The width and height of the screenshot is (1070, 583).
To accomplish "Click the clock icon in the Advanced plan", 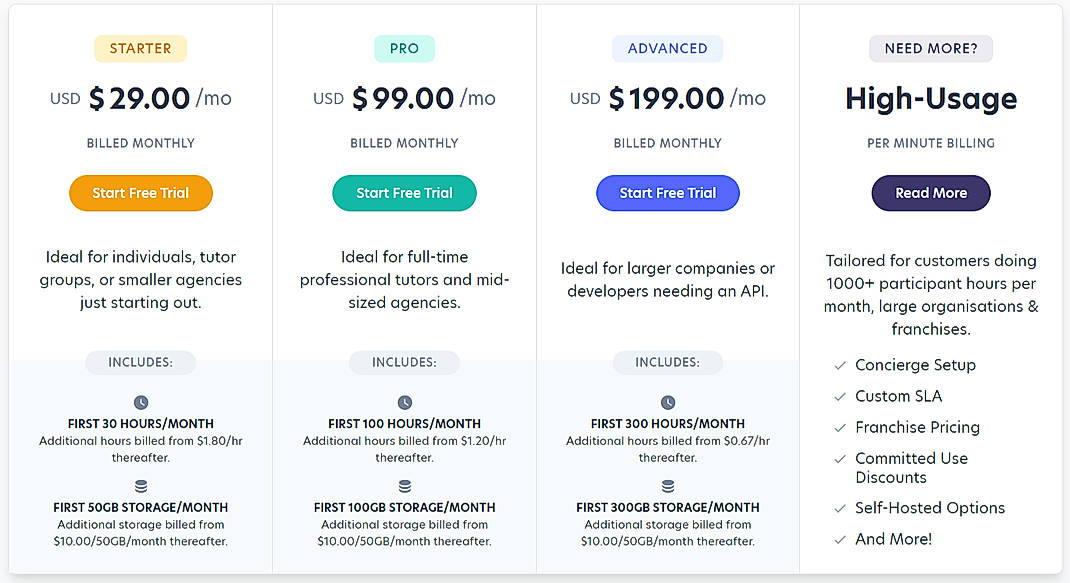I will (x=667, y=402).
